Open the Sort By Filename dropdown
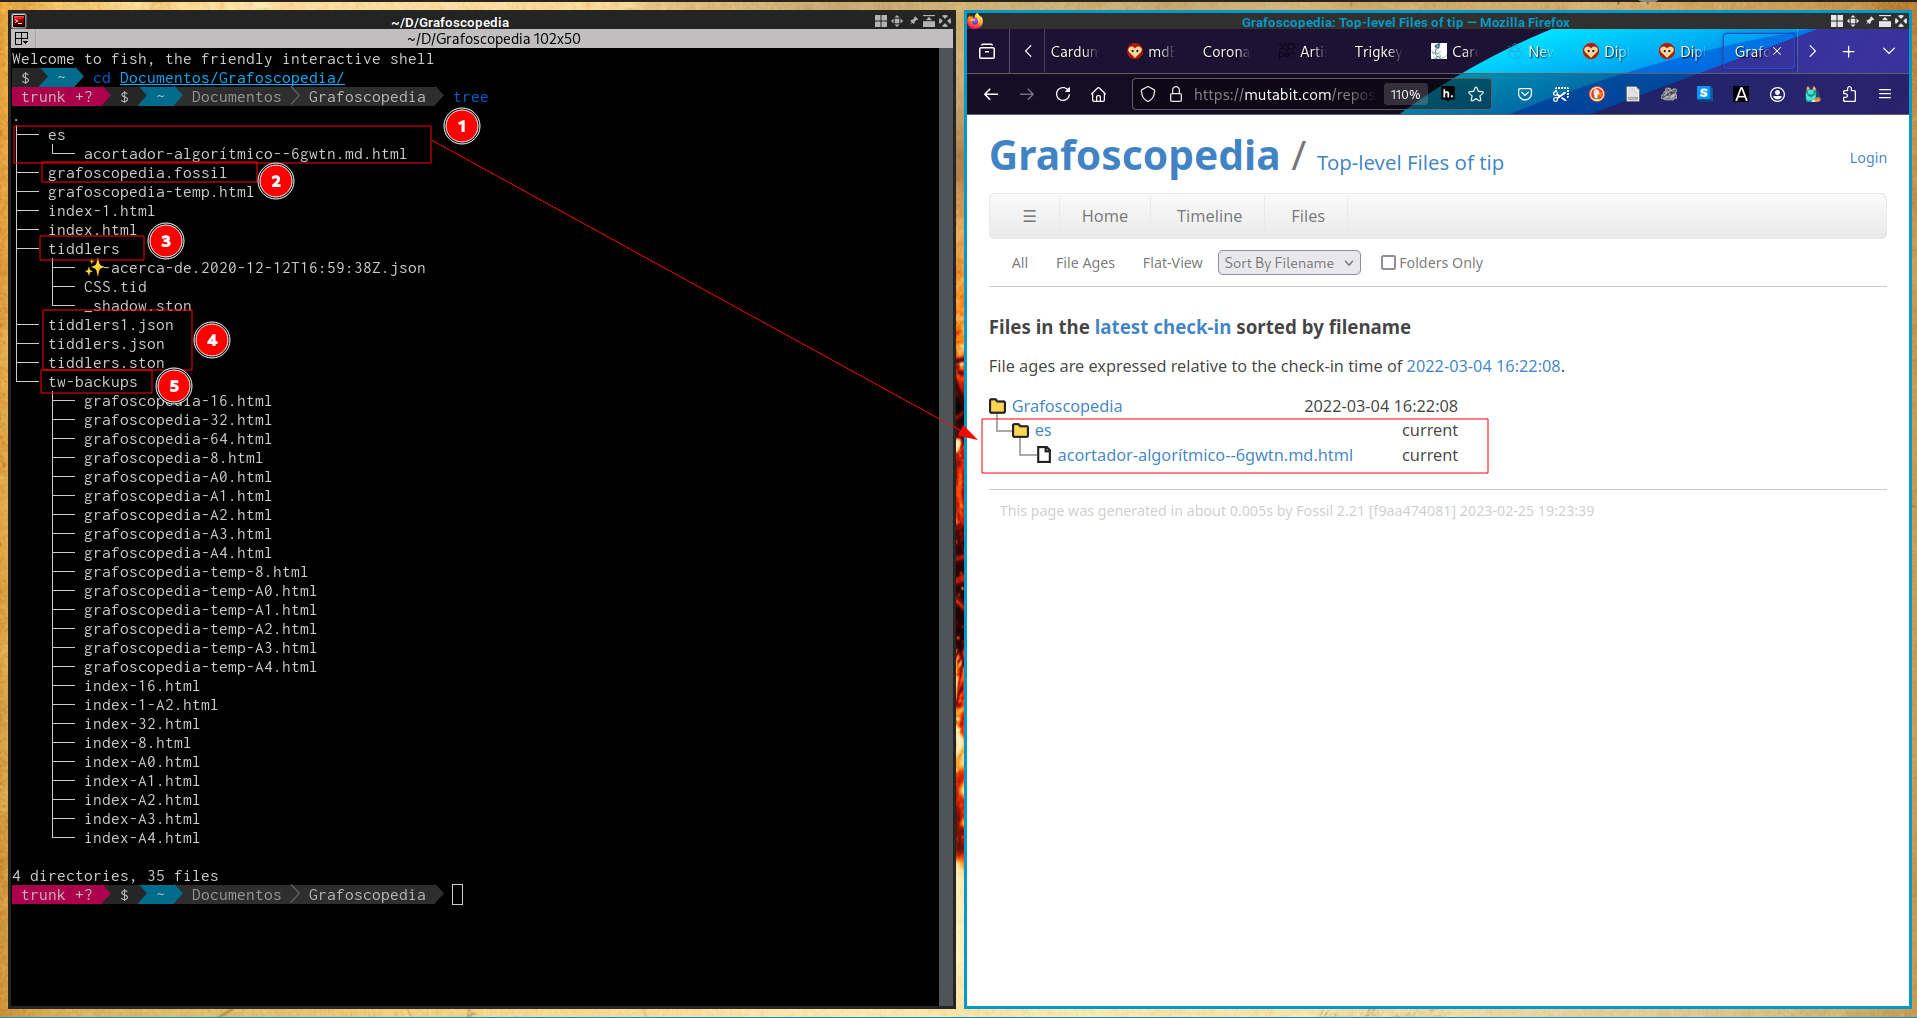The width and height of the screenshot is (1917, 1018). [1289, 263]
